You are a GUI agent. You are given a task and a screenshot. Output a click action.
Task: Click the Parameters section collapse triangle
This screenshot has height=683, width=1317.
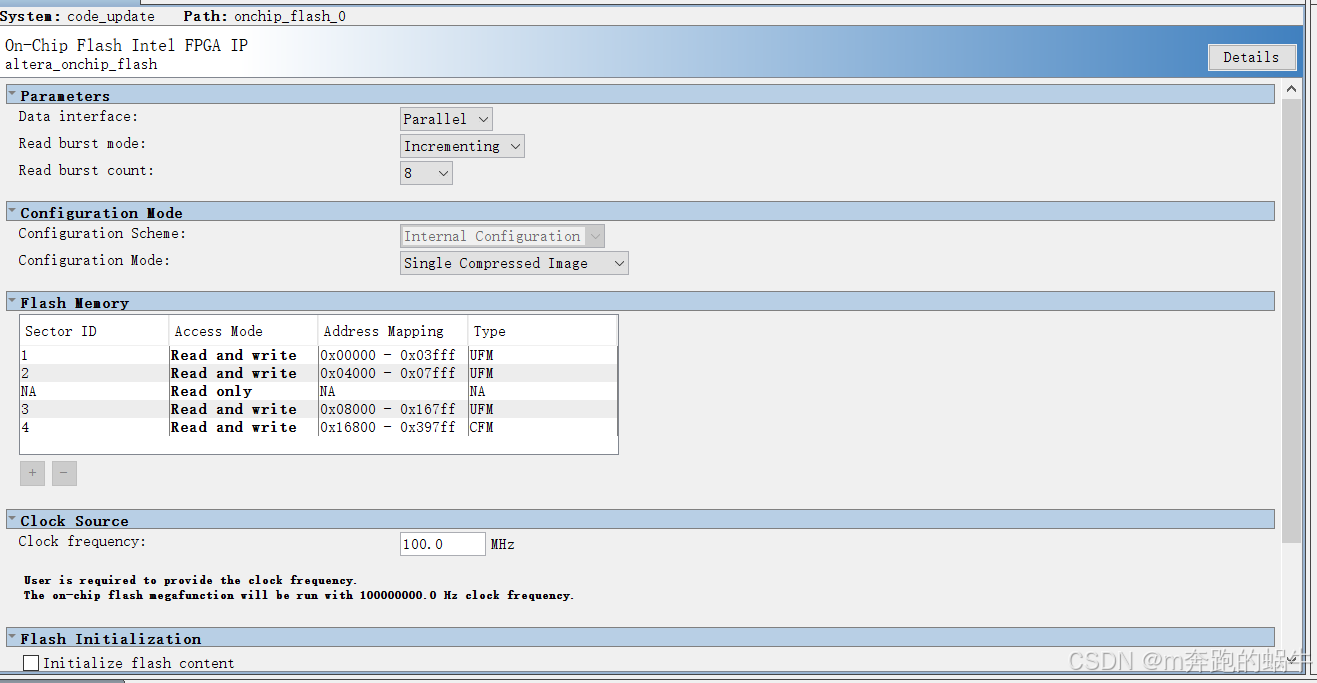click(11, 95)
